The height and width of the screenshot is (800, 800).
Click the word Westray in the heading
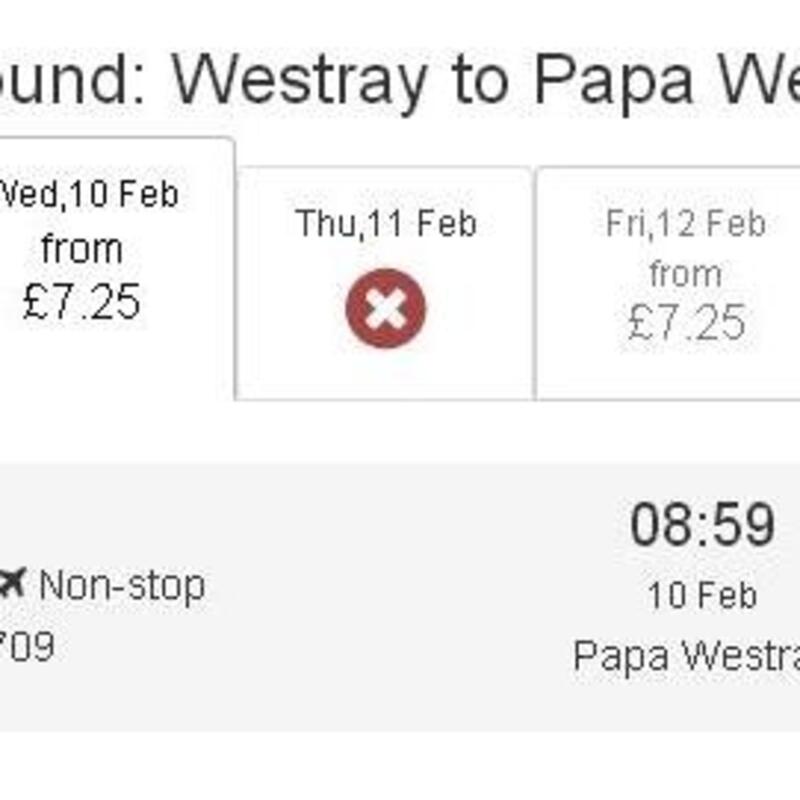(299, 82)
